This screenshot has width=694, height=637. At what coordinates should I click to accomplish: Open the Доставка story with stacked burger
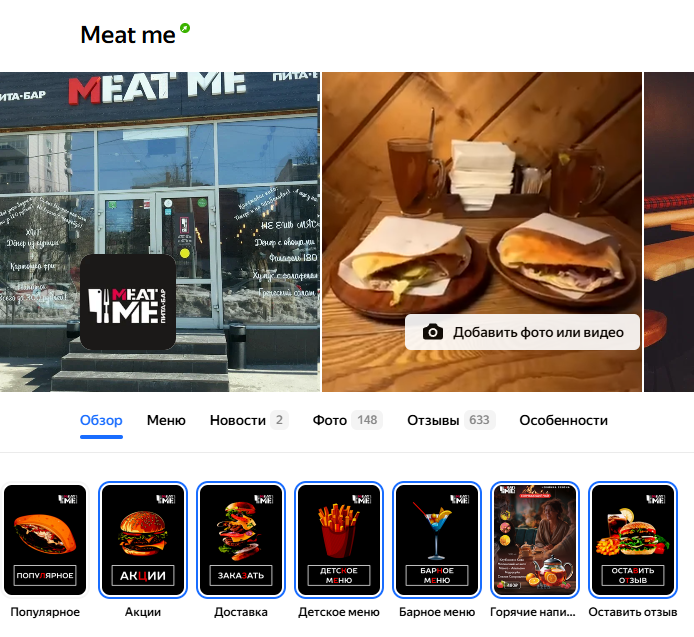(241, 540)
